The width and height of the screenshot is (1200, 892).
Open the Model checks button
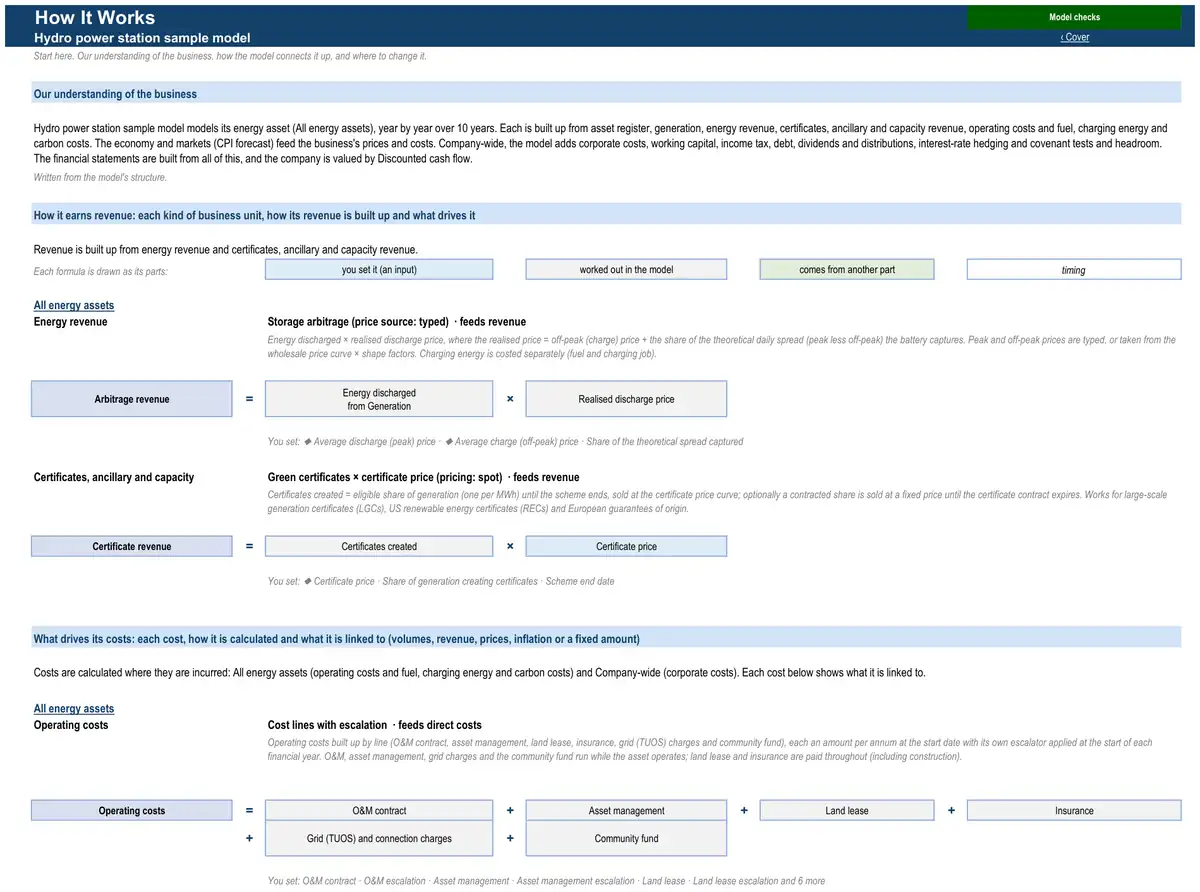[x=1074, y=17]
